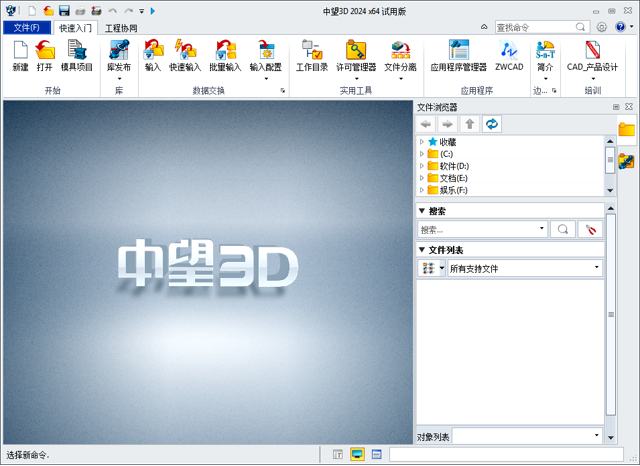Collapse the 文件列表 file list section
This screenshot has width=640, height=466.
(422, 250)
